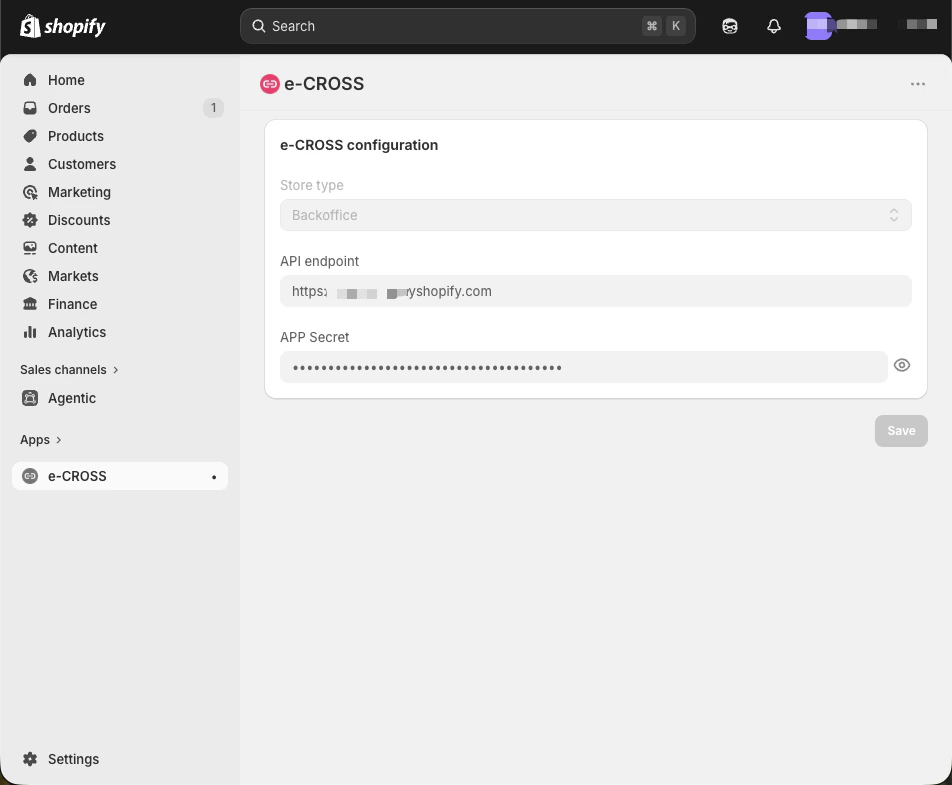Viewport: 952px width, 785px height.
Task: Click the search magnifier icon
Action: tap(259, 26)
